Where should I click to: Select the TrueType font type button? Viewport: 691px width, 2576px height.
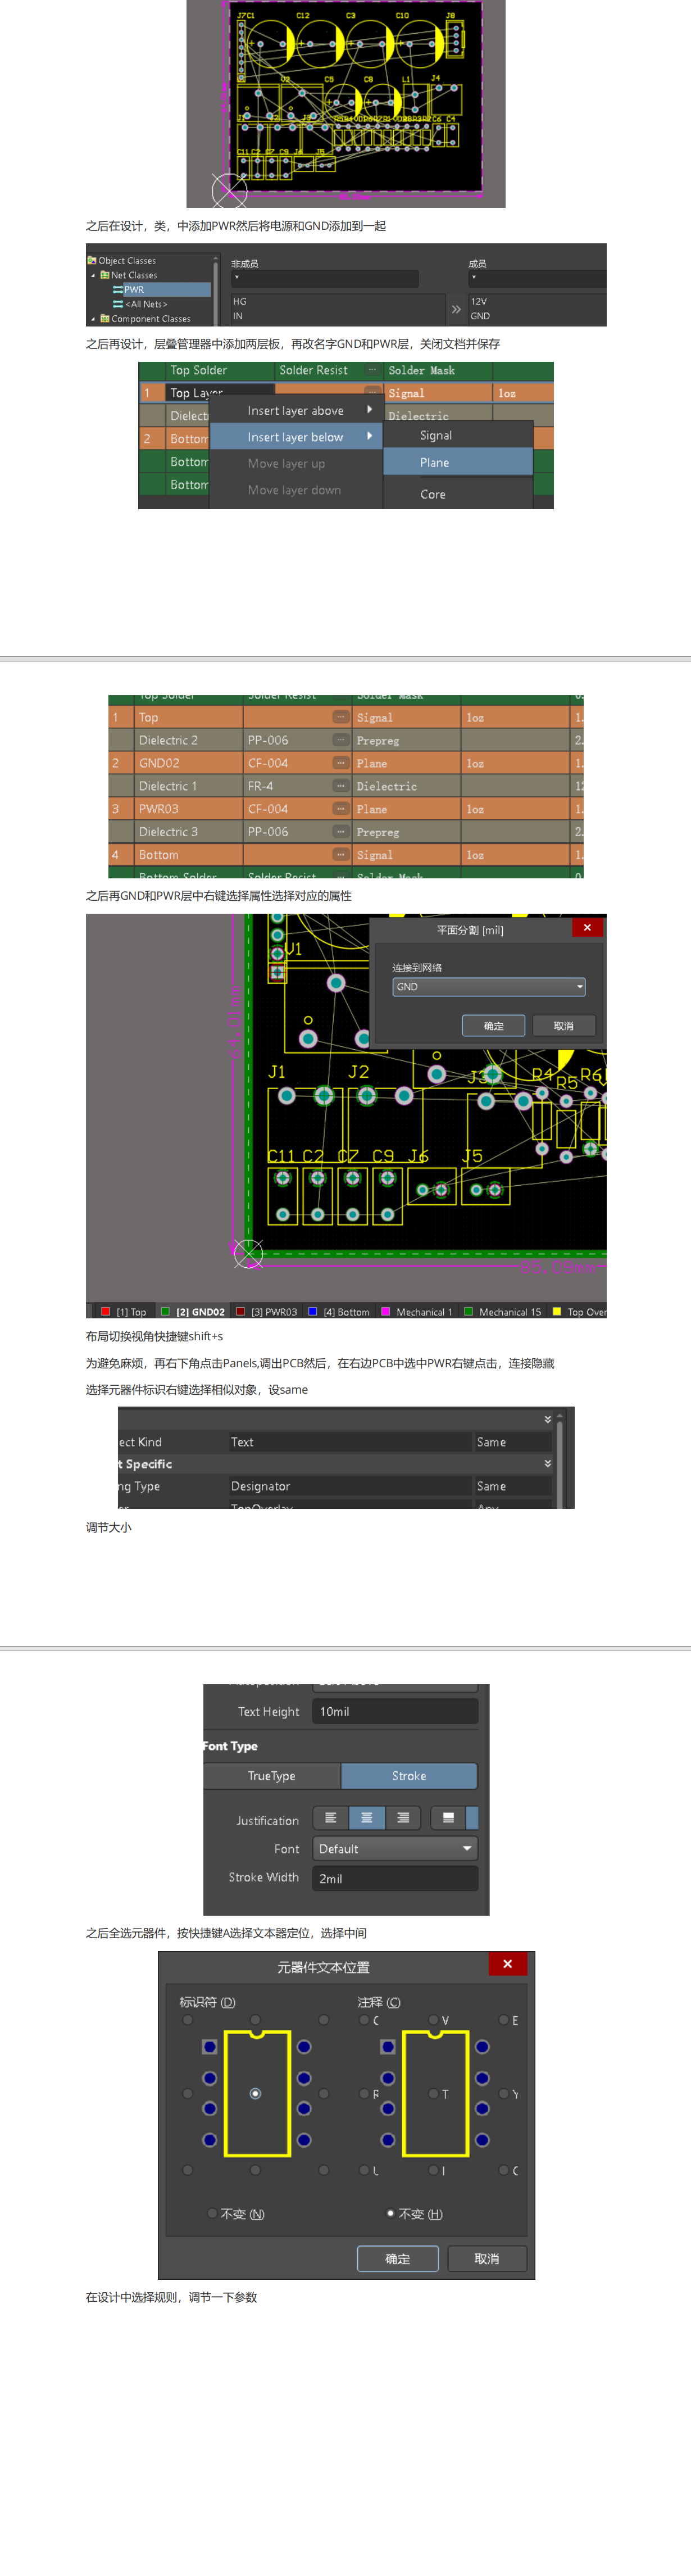272,1776
